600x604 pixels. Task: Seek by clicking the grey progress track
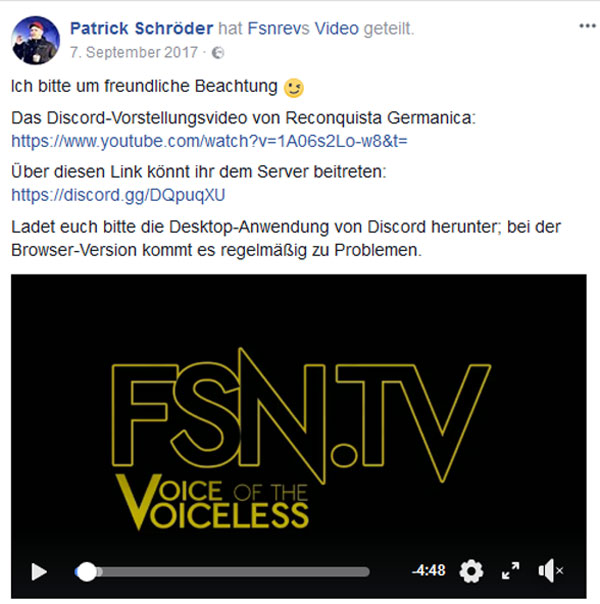[x=233, y=572]
